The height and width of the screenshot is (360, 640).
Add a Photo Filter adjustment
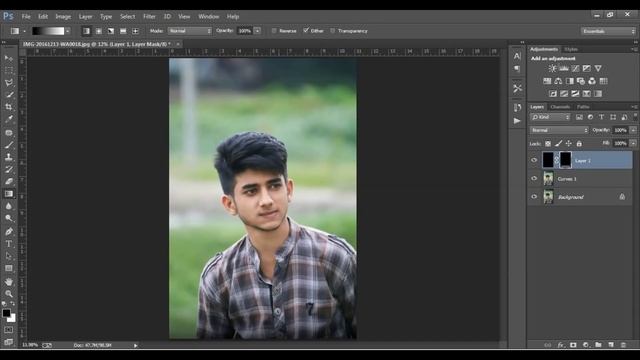click(x=581, y=81)
